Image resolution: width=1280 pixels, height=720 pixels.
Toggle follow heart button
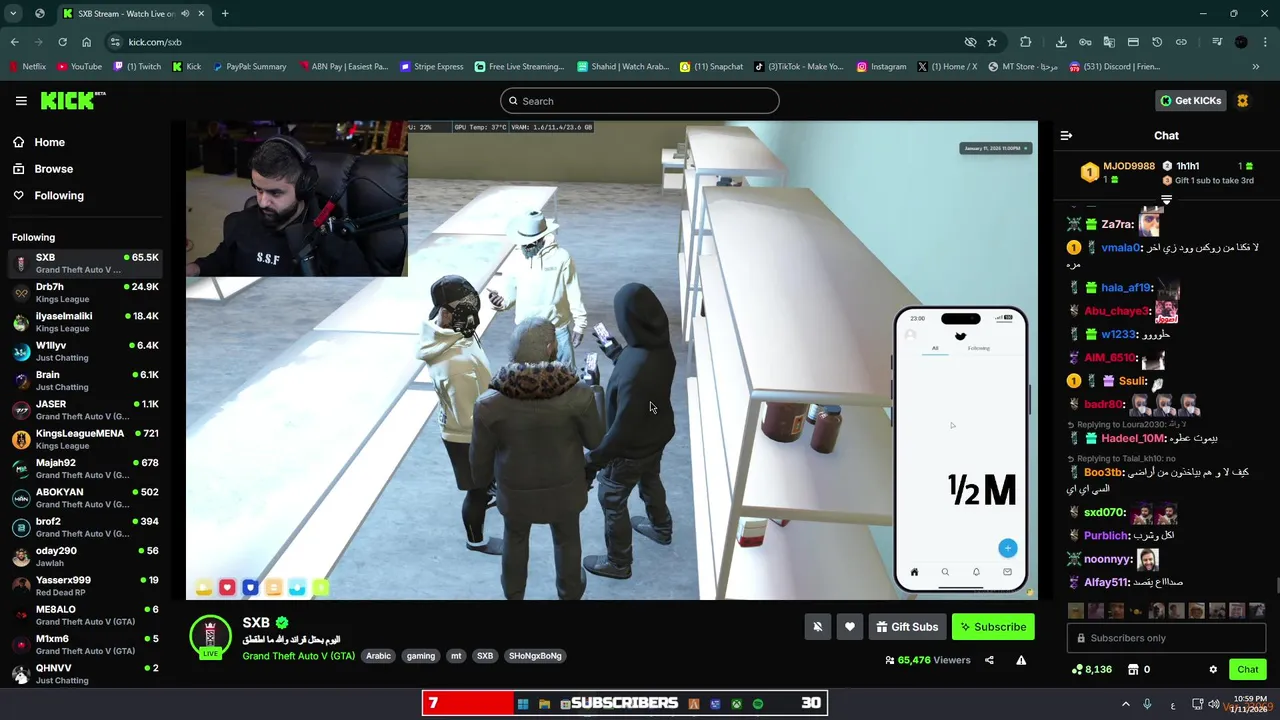coord(849,627)
